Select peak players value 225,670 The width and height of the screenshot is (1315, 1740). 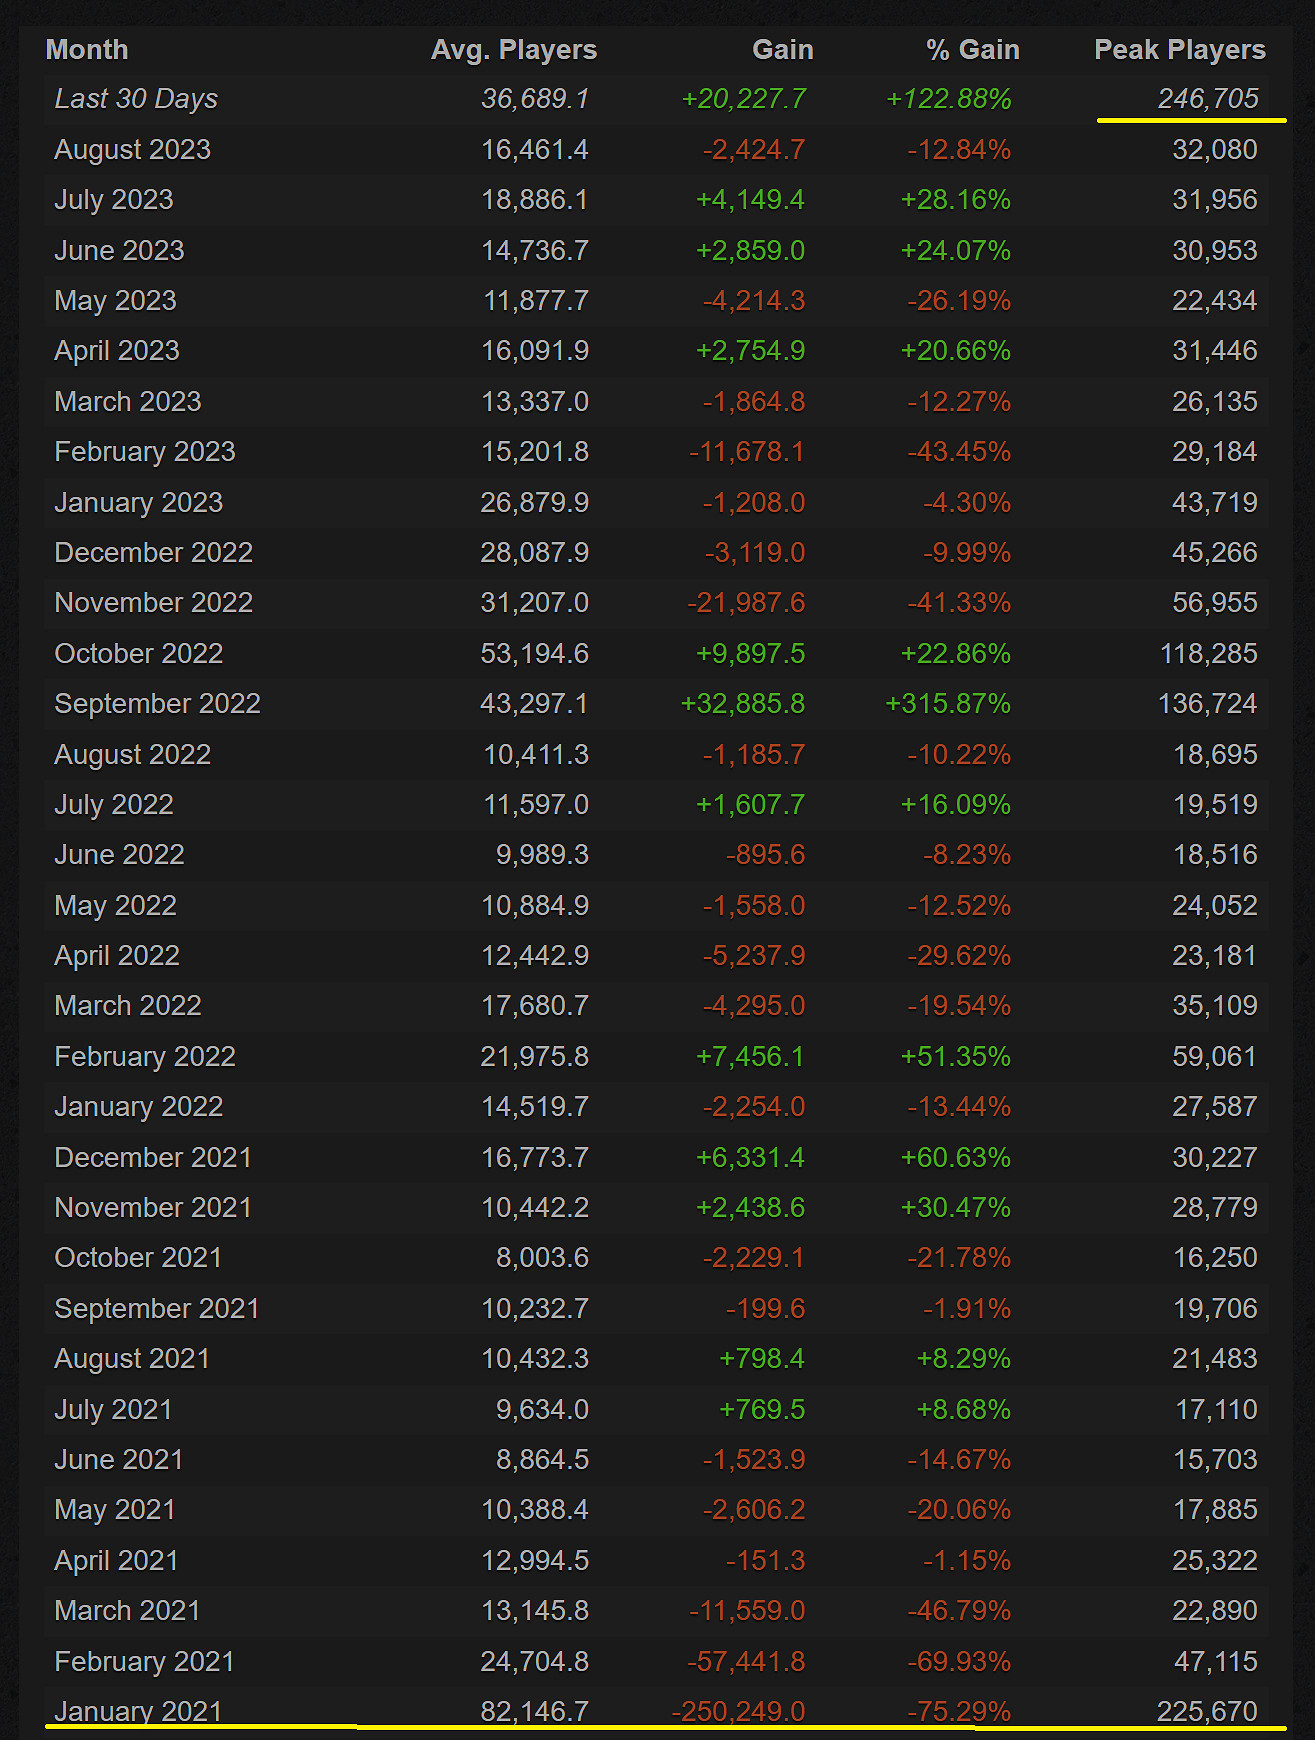1207,1711
